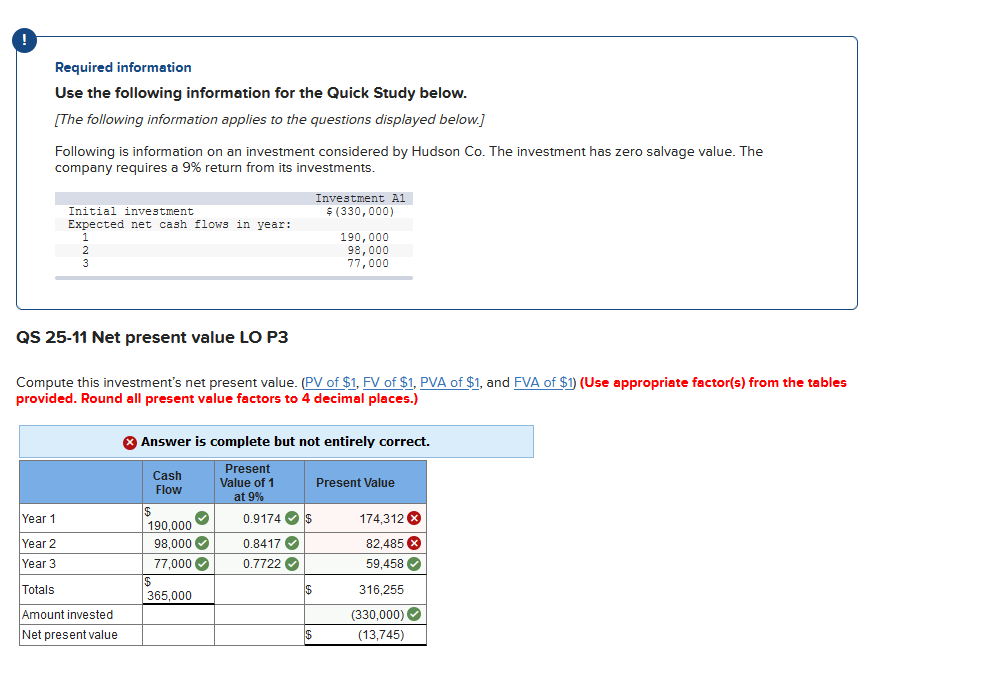Click the 98,000 year 2 value in info table

(368, 250)
